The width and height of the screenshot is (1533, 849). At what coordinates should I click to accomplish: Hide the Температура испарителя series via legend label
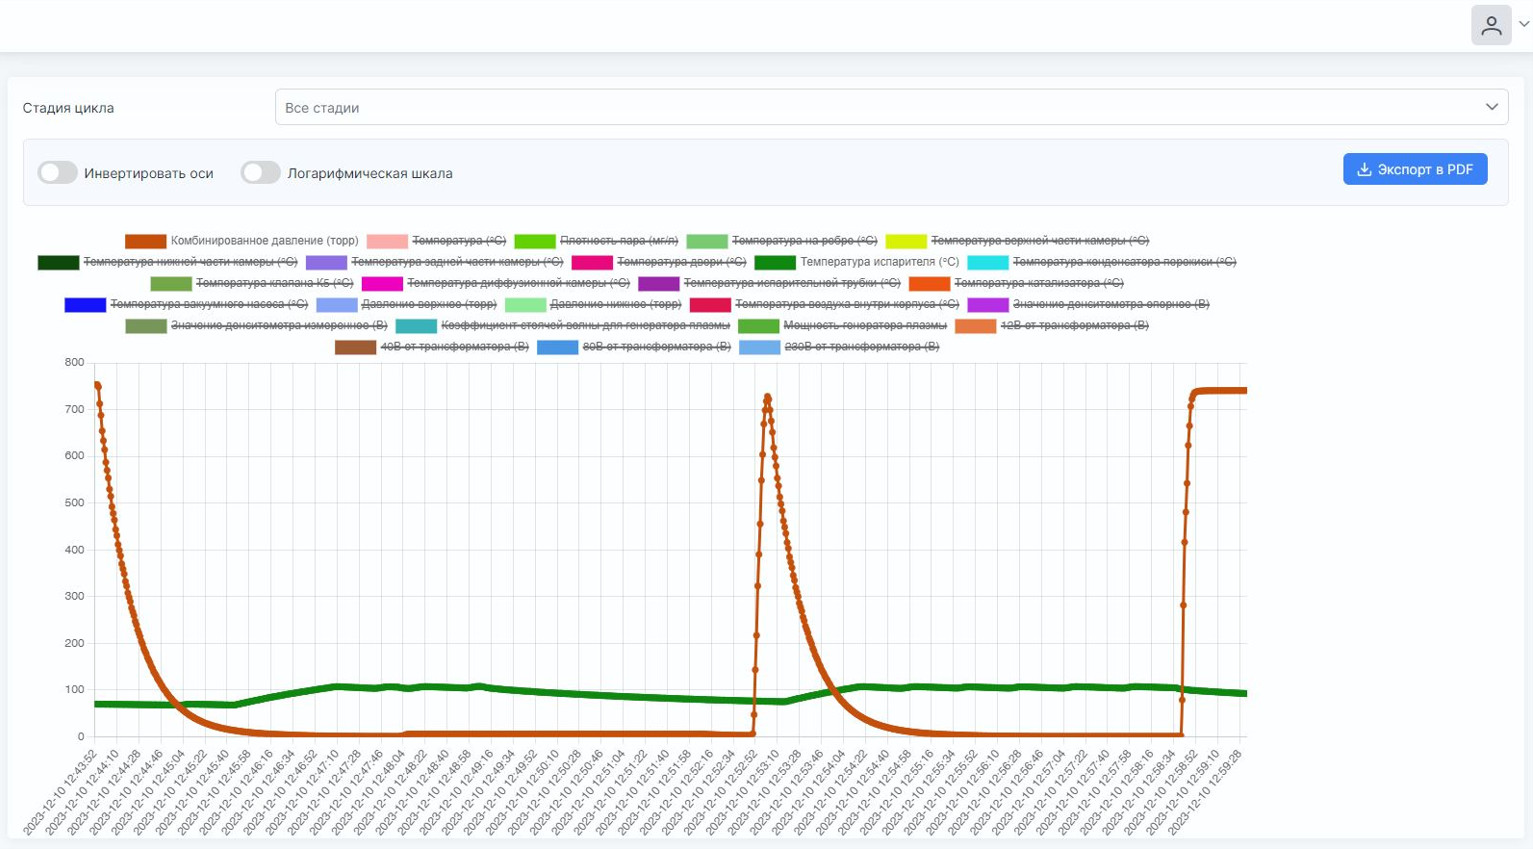pyautogui.click(x=879, y=262)
